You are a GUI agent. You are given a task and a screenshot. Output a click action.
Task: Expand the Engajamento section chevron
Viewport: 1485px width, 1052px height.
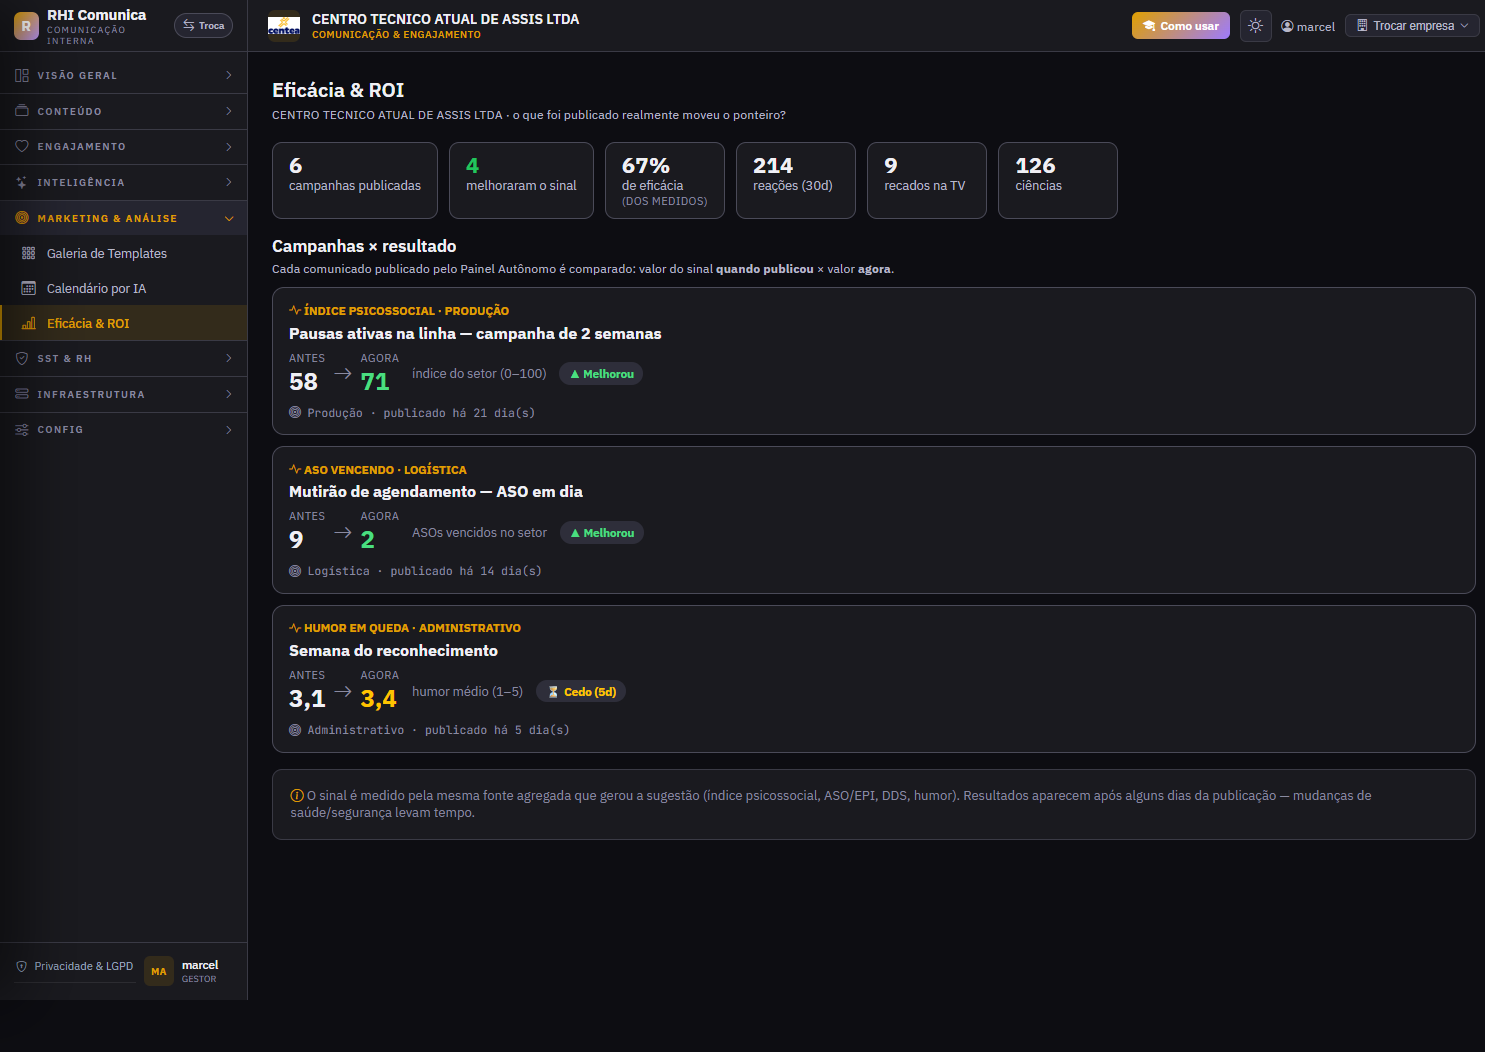pyautogui.click(x=229, y=146)
